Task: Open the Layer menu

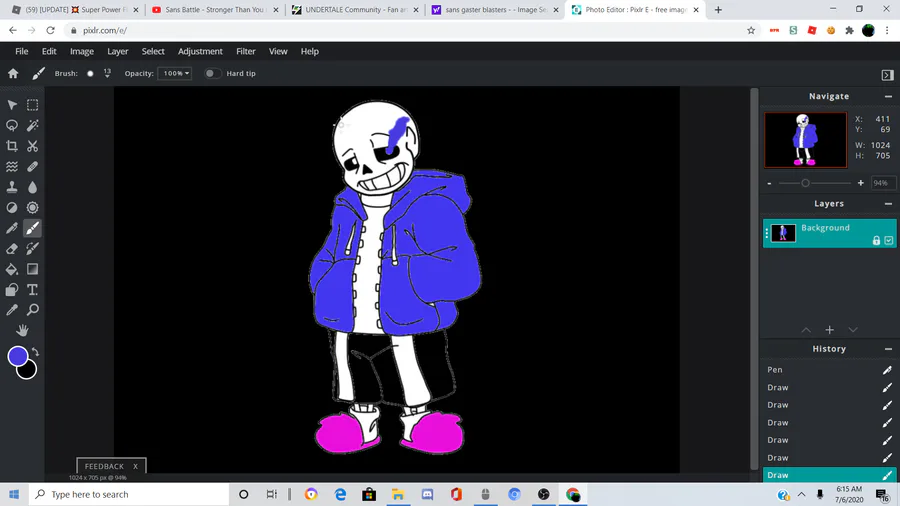Action: click(x=118, y=51)
